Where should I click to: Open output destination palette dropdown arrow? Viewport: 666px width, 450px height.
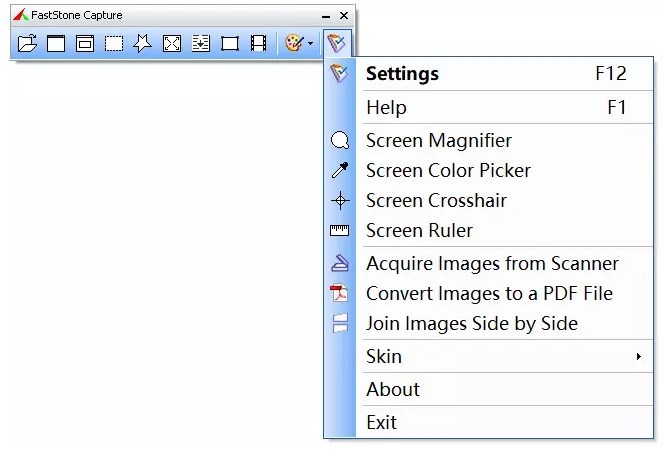click(311, 43)
